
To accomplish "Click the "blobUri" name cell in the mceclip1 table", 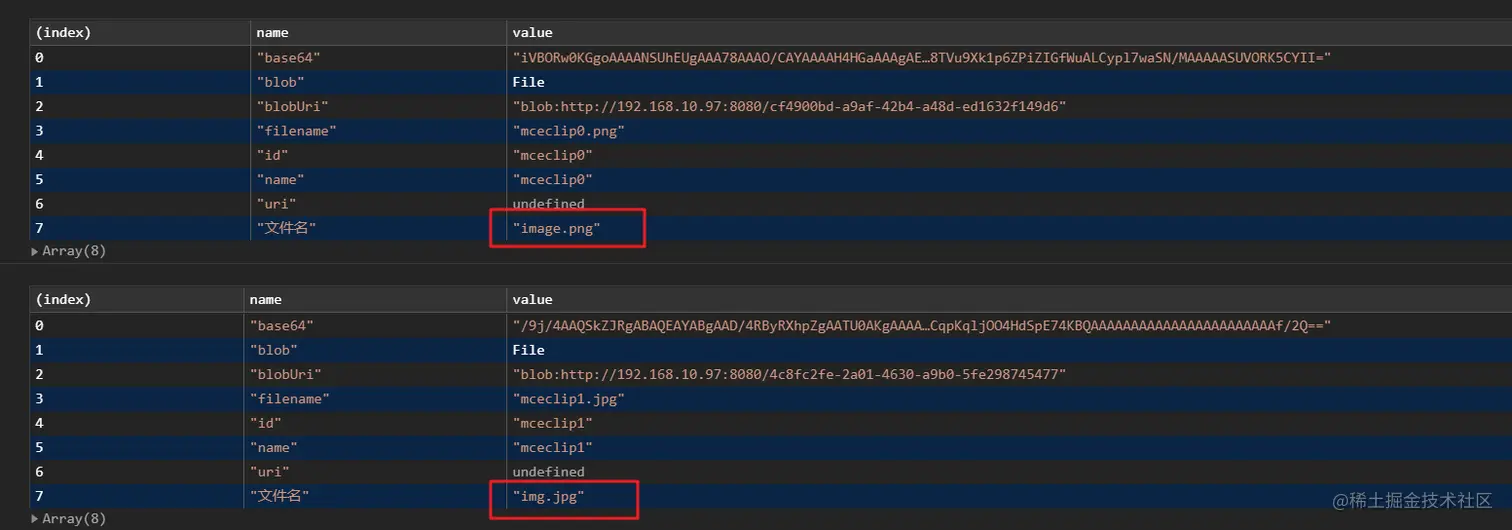I will [285, 374].
